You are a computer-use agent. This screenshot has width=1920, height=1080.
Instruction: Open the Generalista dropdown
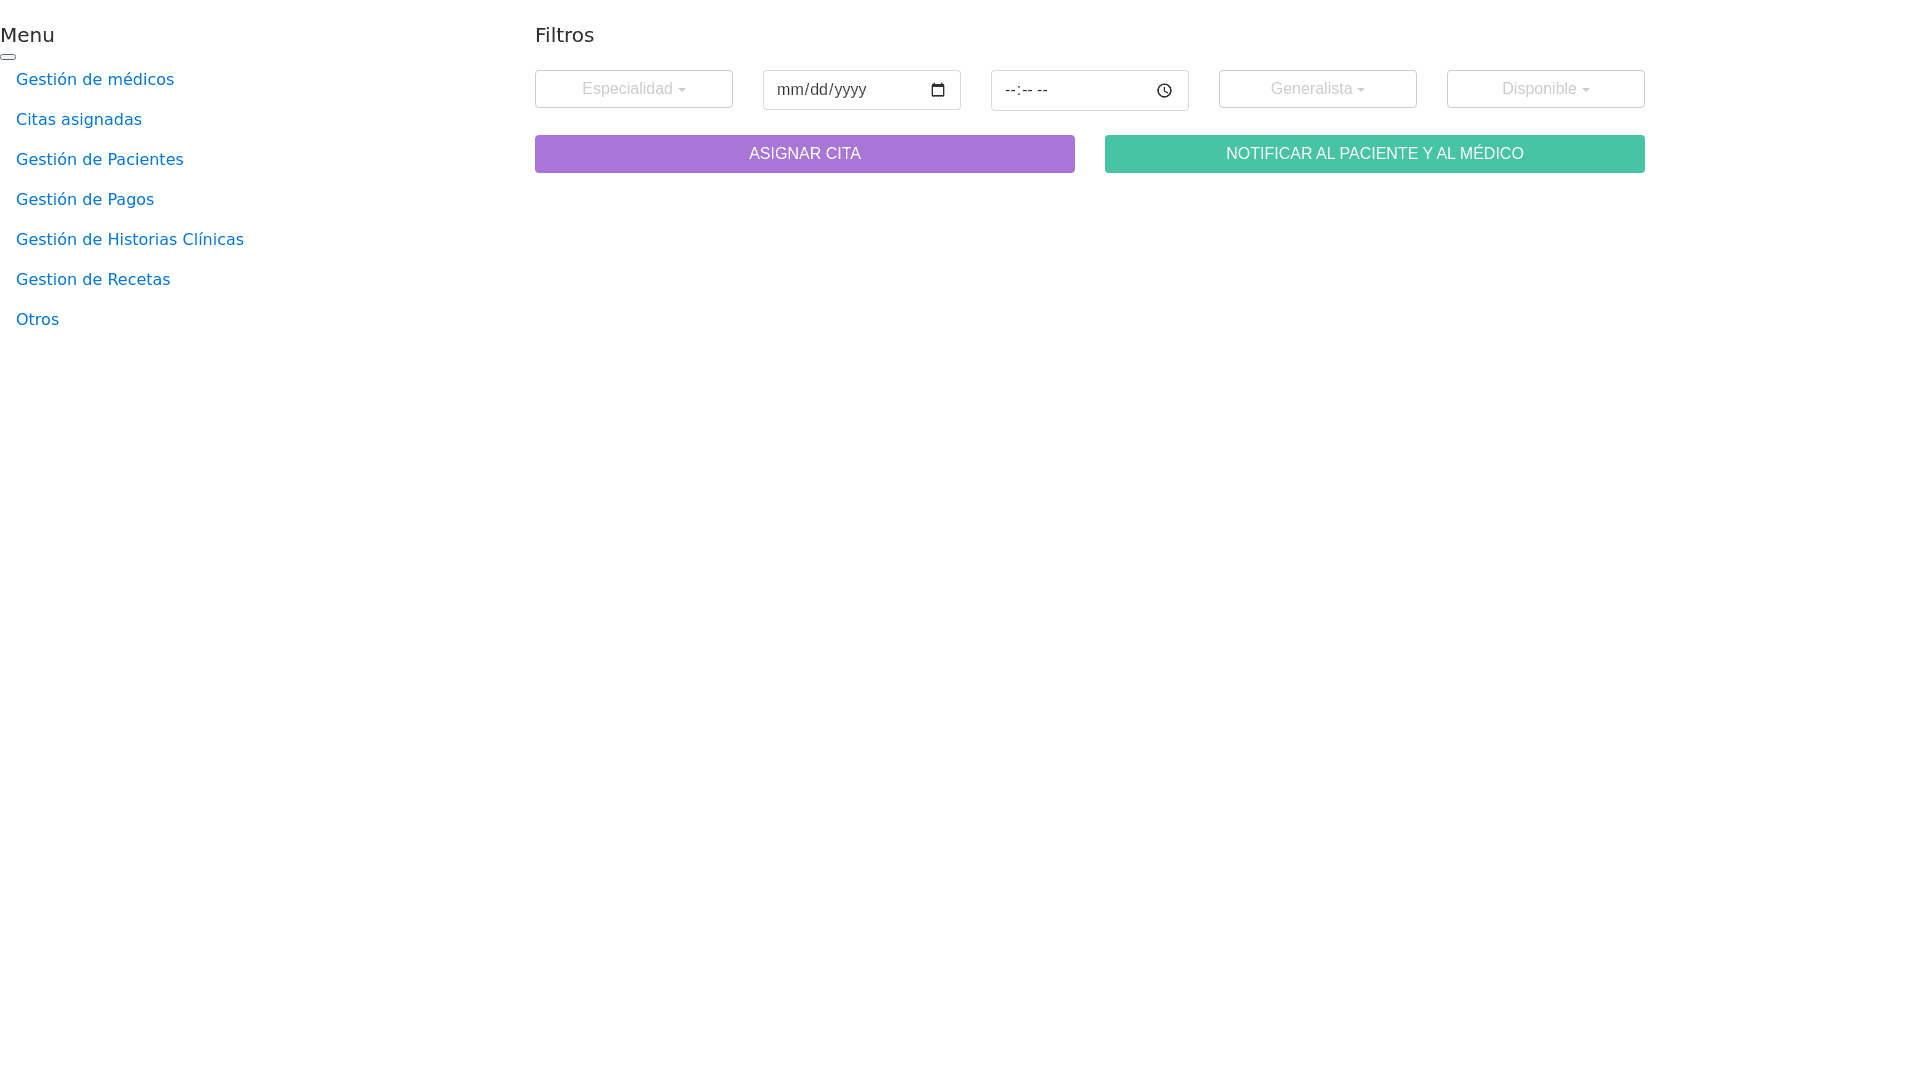click(1317, 89)
